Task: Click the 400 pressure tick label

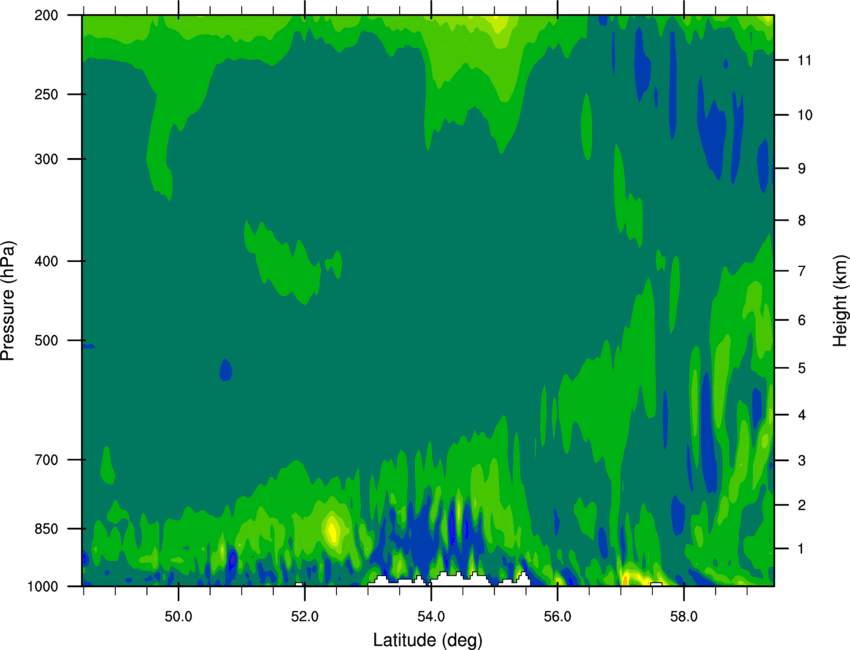Action: coord(46,261)
